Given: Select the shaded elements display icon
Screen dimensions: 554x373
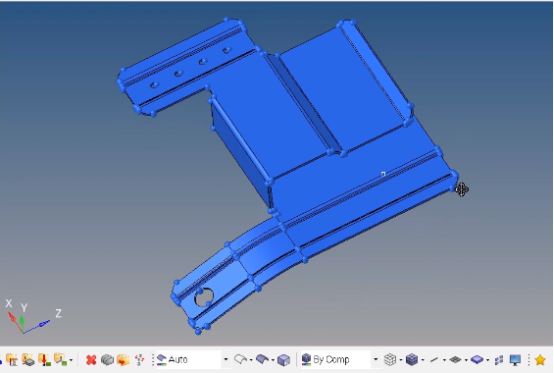Looking at the screenshot, I should pos(412,360).
